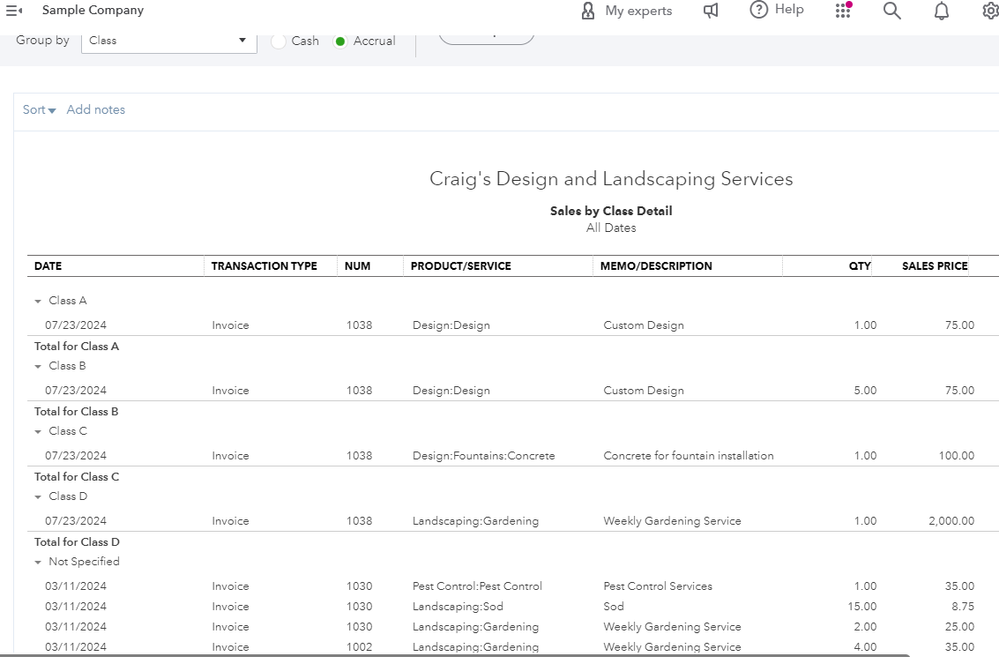Open the notifications bell
Image resolution: width=999 pixels, height=657 pixels.
point(941,11)
